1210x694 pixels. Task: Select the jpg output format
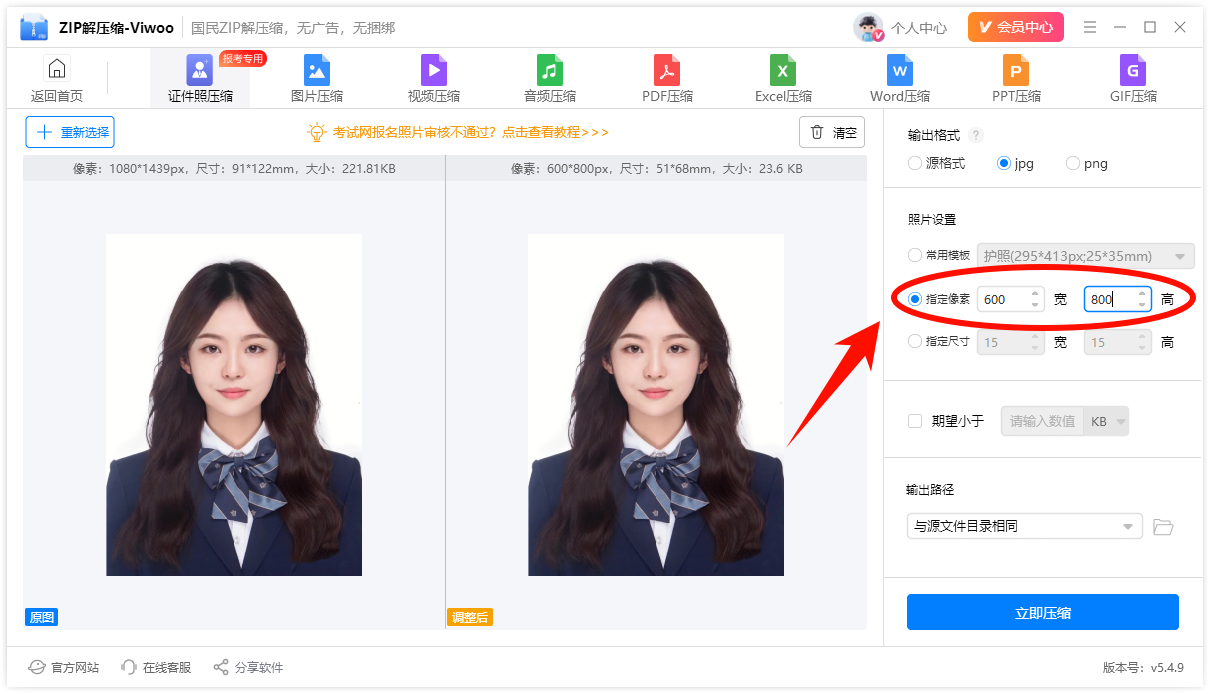1004,163
